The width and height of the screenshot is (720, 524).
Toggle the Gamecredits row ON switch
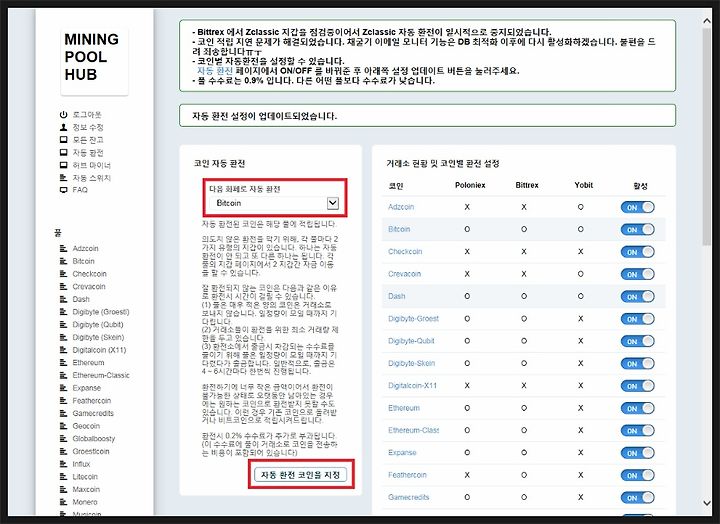[637, 498]
